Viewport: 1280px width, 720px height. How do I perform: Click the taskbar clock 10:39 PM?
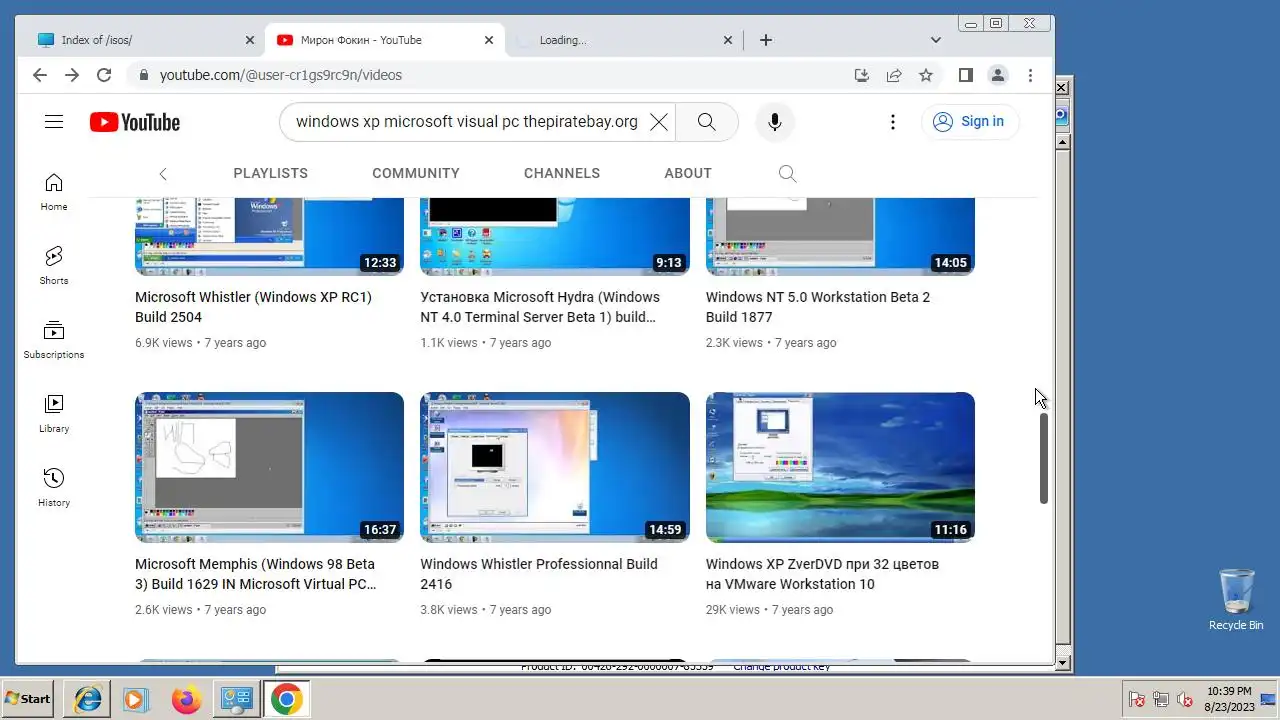[1229, 691]
